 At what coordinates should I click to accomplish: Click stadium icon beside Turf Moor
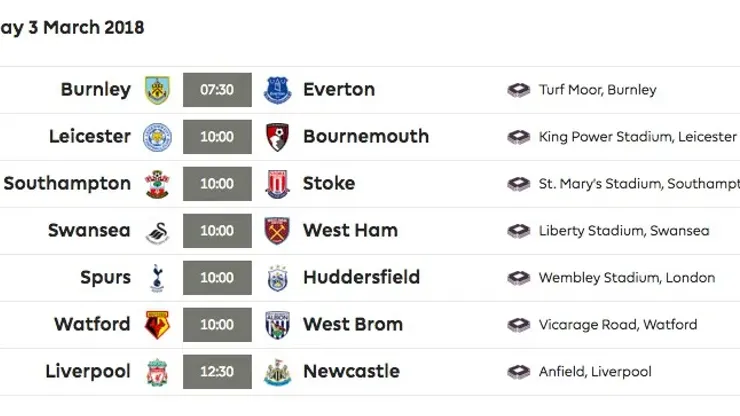518,90
